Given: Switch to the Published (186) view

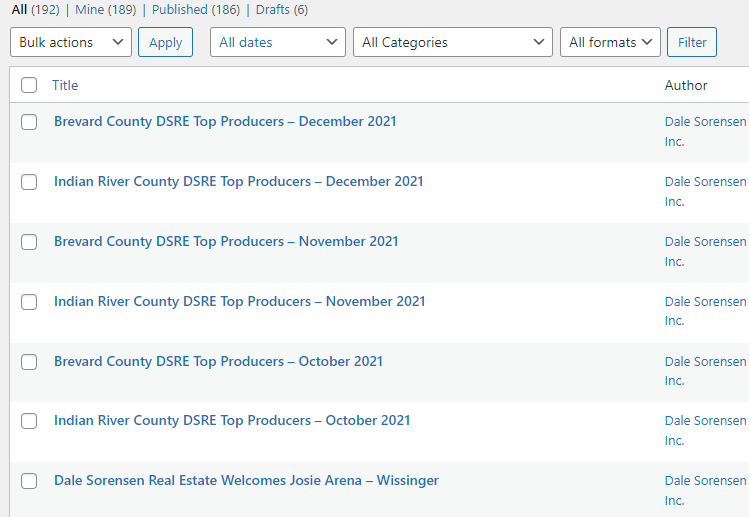Looking at the screenshot, I should pyautogui.click(x=196, y=10).
